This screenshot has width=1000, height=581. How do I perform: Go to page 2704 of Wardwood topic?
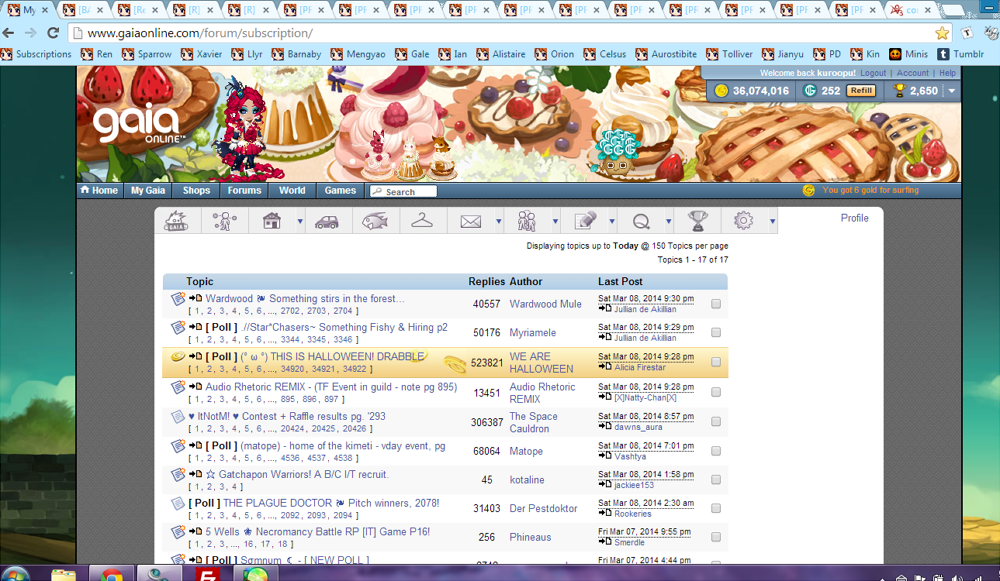tap(342, 311)
